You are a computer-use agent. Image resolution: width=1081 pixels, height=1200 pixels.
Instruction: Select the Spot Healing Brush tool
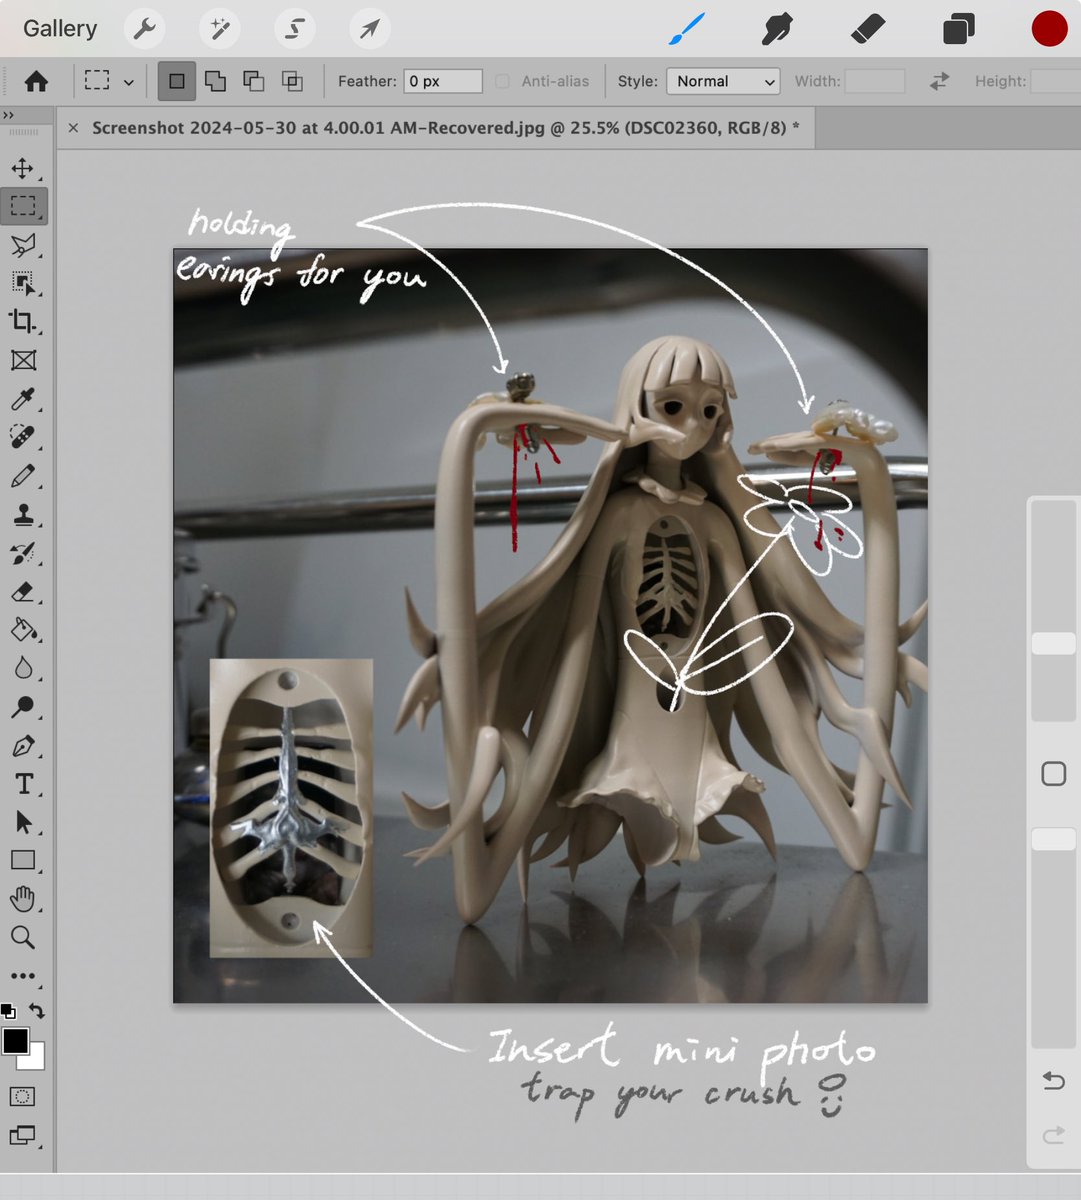tap(23, 437)
